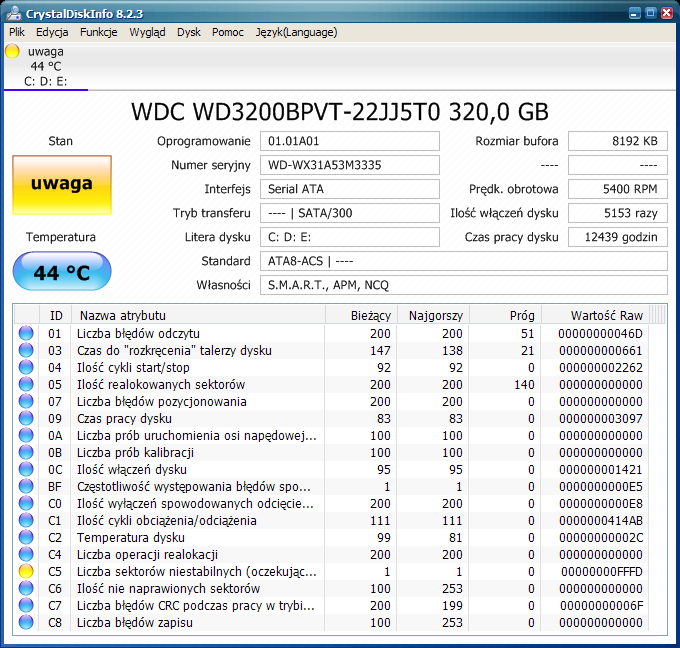The image size is (680, 648).
Task: Click status icon for row 0A
Action: tap(26, 435)
